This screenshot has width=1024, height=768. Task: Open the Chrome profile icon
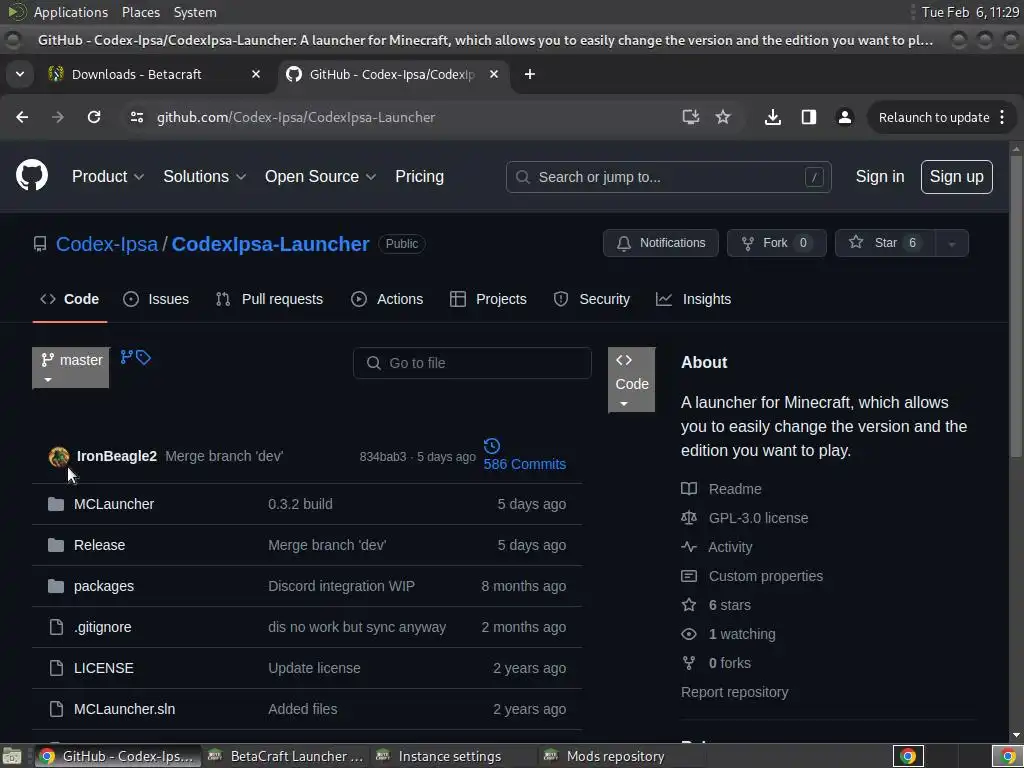tap(844, 118)
